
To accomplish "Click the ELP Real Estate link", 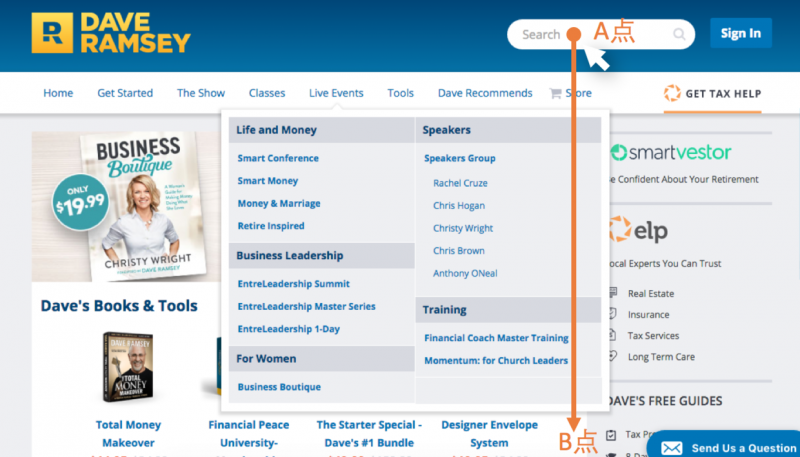I will click(x=651, y=293).
